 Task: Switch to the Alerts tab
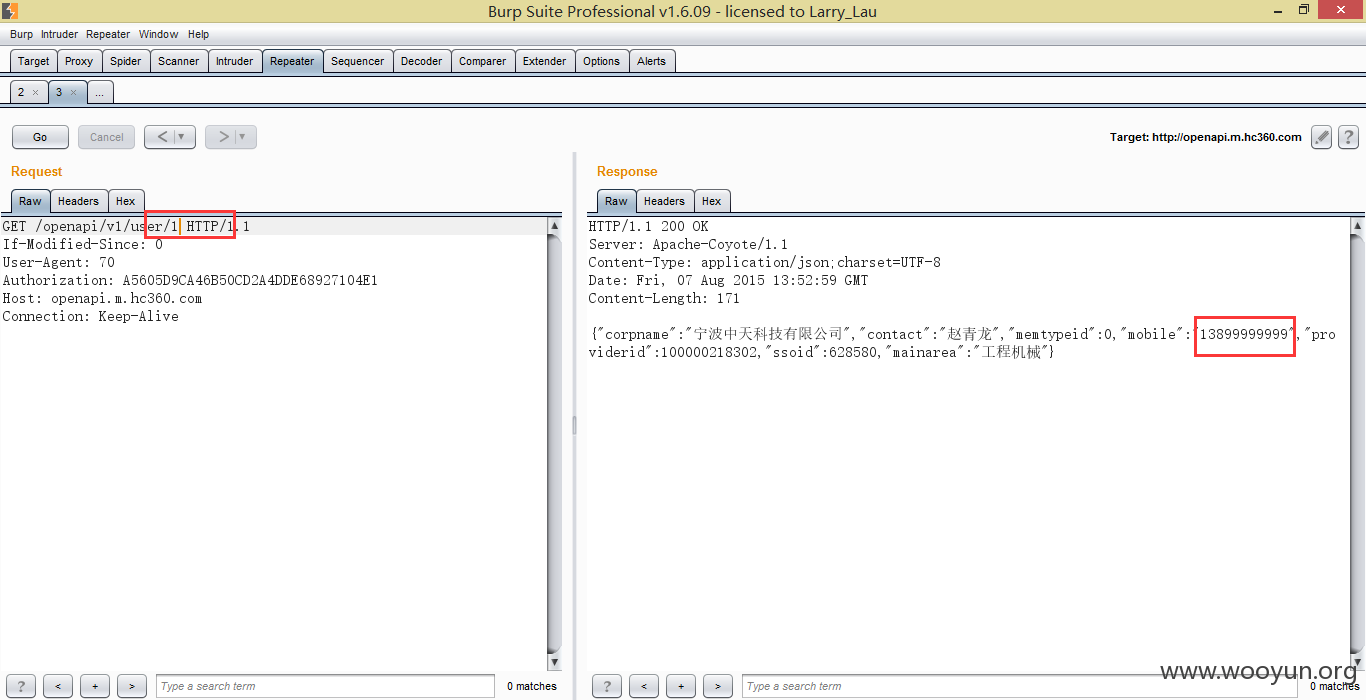point(651,61)
